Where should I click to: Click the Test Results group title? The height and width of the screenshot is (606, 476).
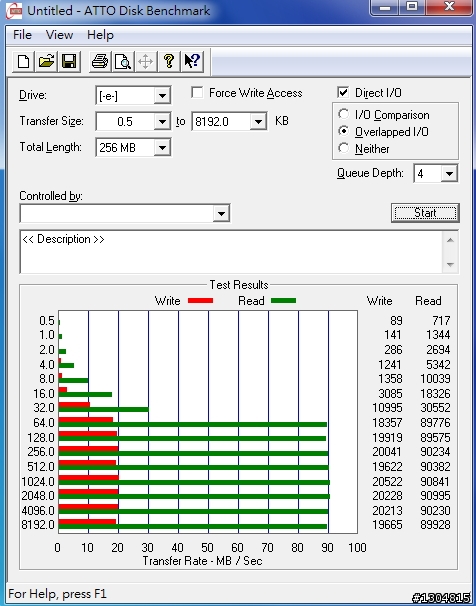tap(239, 285)
